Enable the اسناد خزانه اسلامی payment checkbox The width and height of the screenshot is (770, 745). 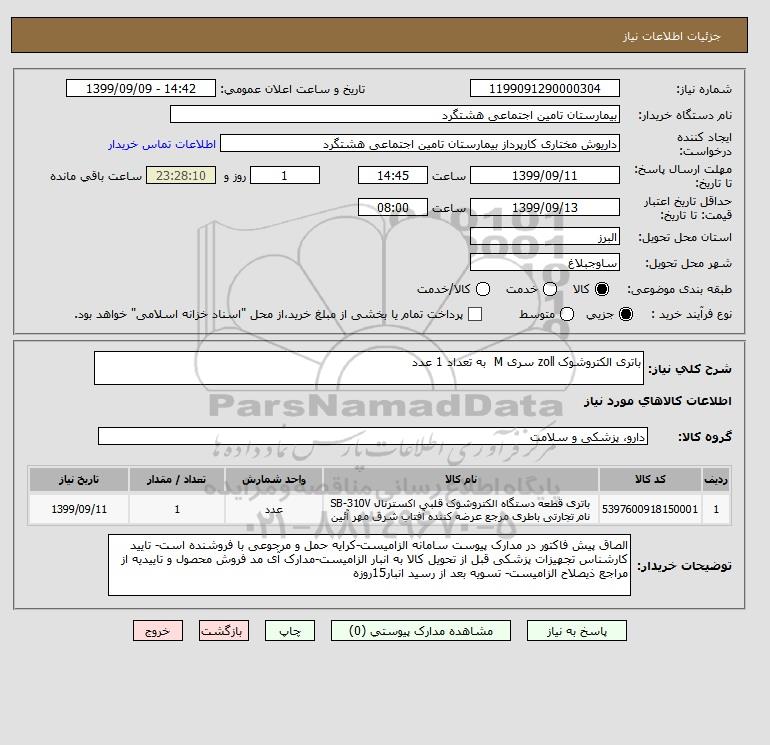pos(475,314)
